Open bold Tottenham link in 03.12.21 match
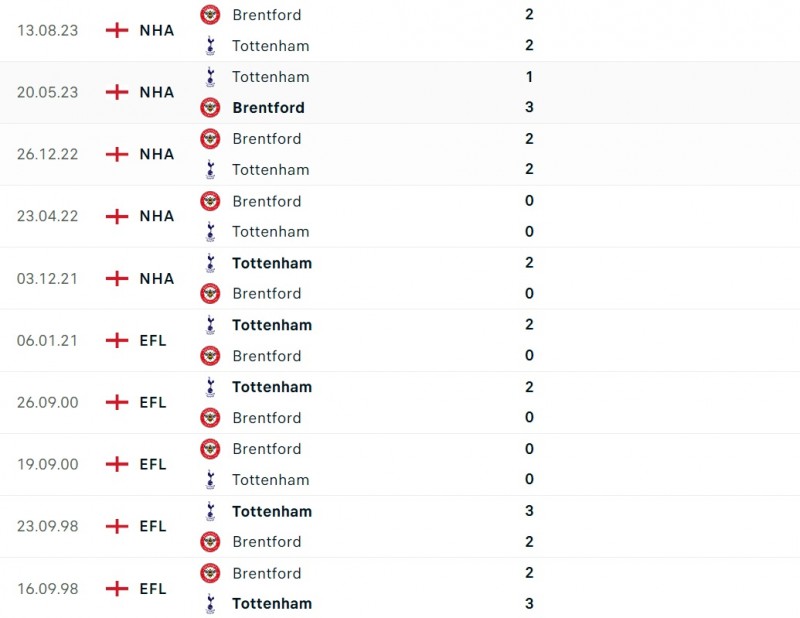Viewport: 800px width, 618px height. (271, 263)
